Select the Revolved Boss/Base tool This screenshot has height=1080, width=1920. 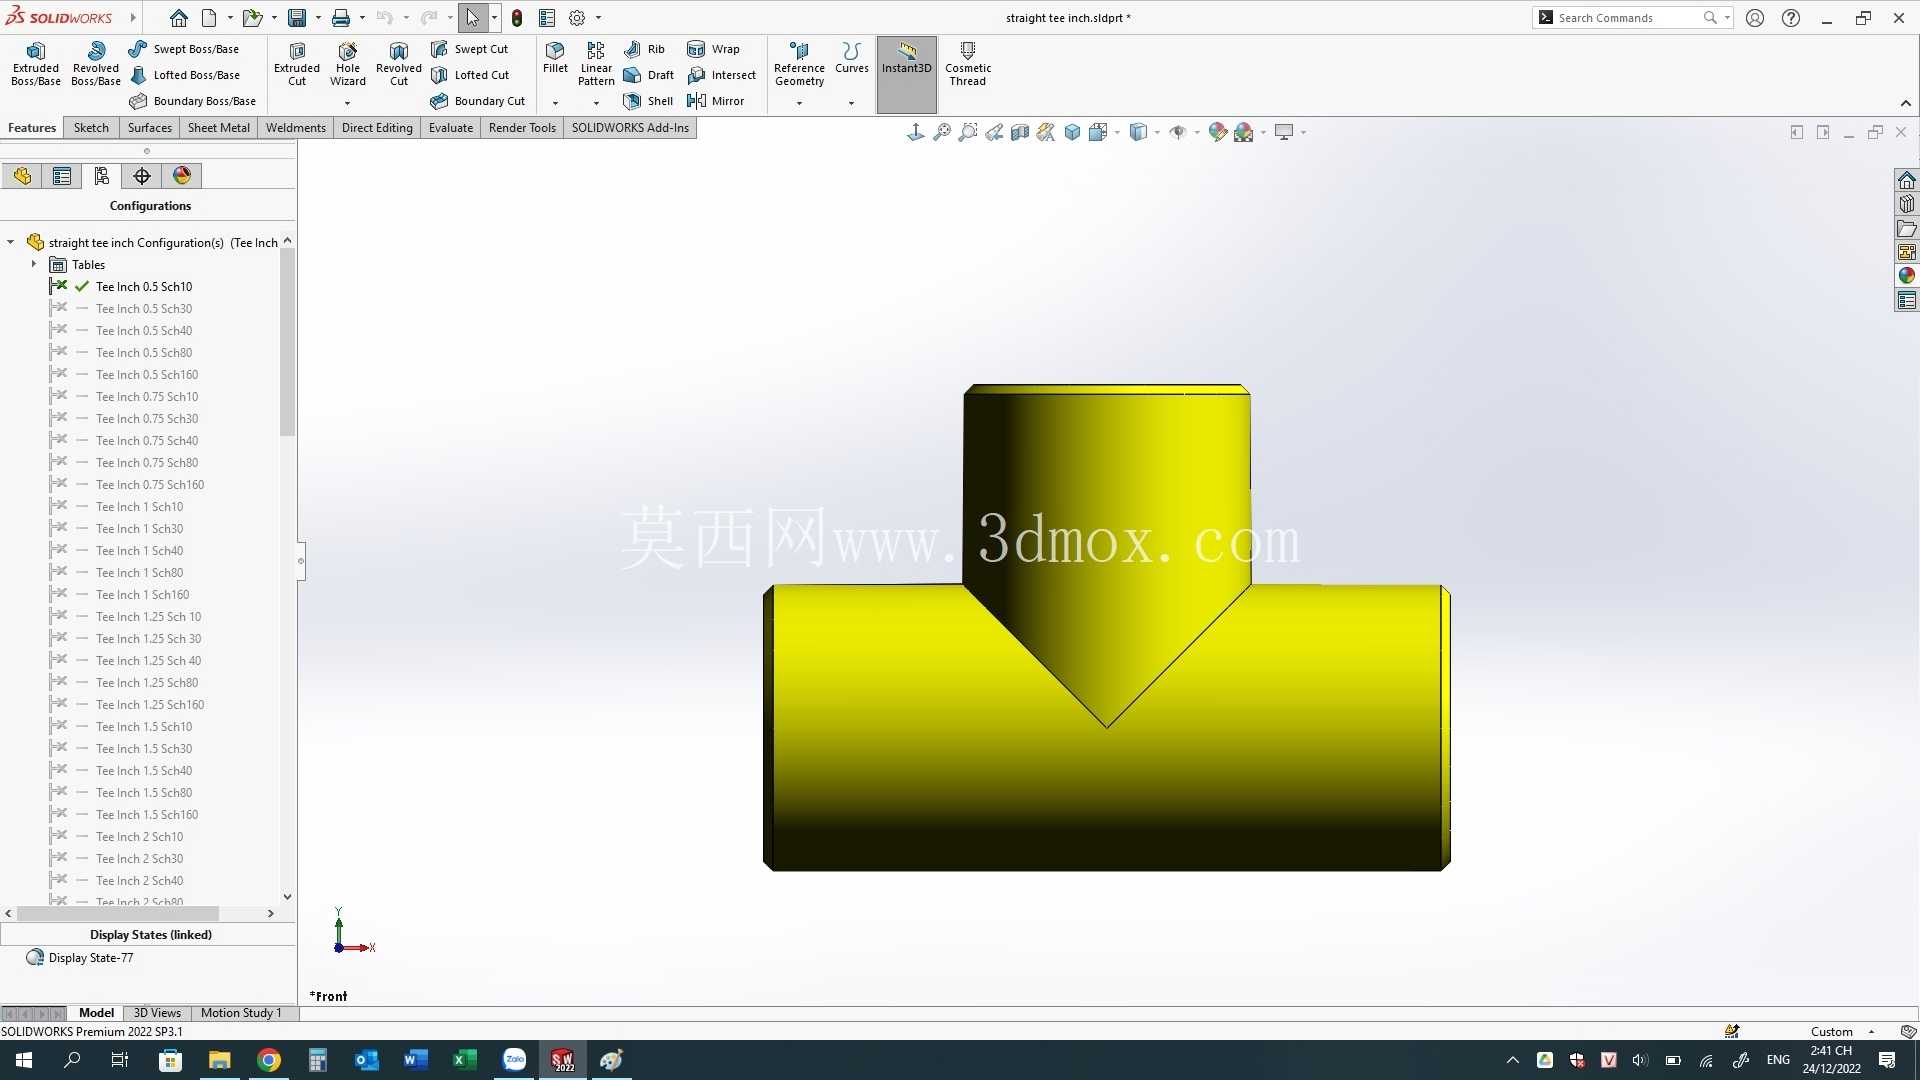click(x=96, y=64)
